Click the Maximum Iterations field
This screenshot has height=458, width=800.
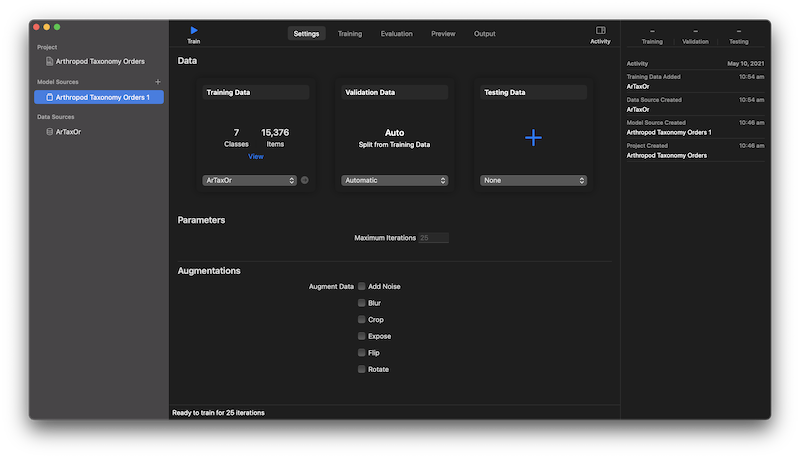[434, 238]
